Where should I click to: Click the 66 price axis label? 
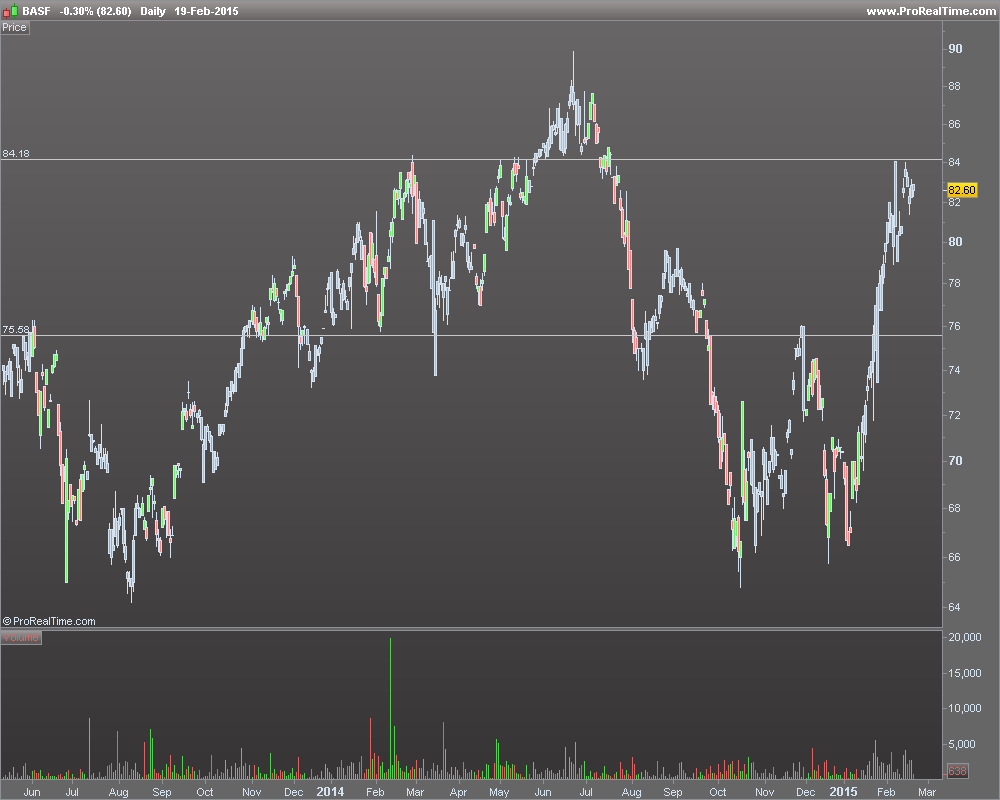click(x=955, y=557)
